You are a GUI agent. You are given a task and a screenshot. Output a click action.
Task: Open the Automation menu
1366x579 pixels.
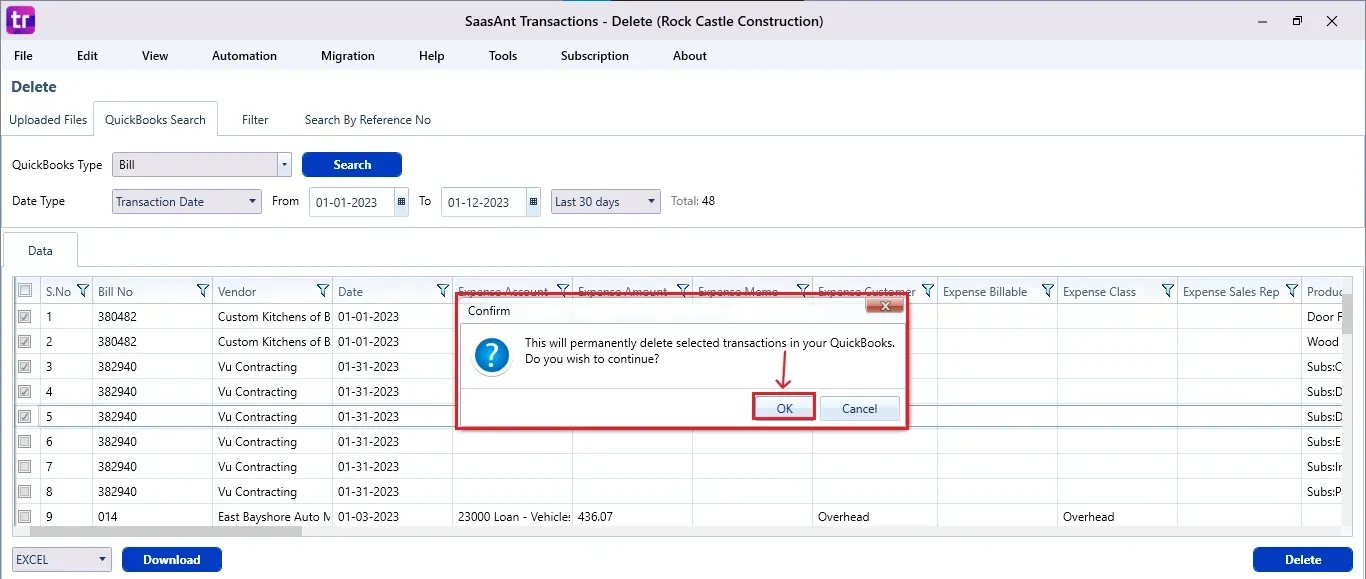[x=244, y=56]
